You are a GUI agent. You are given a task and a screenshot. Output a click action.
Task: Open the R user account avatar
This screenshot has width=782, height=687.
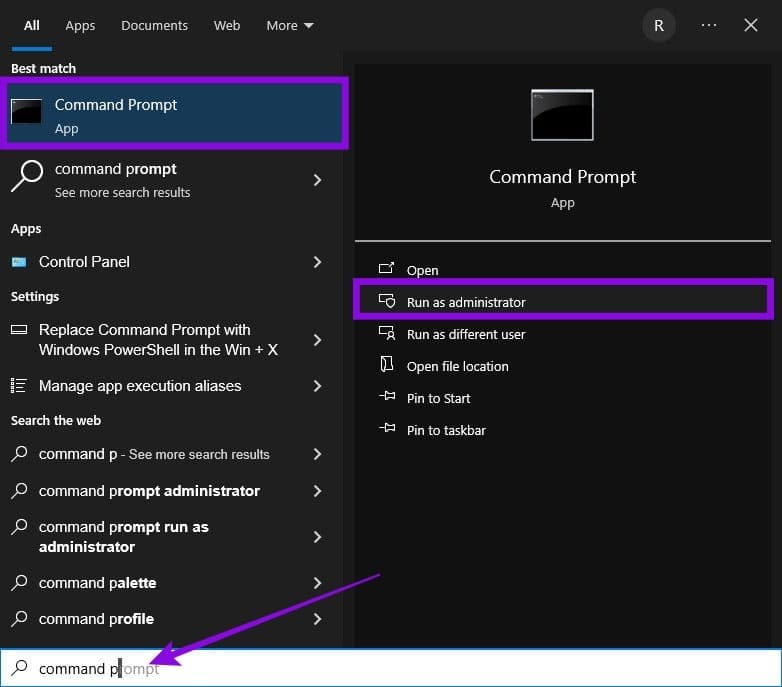(659, 25)
